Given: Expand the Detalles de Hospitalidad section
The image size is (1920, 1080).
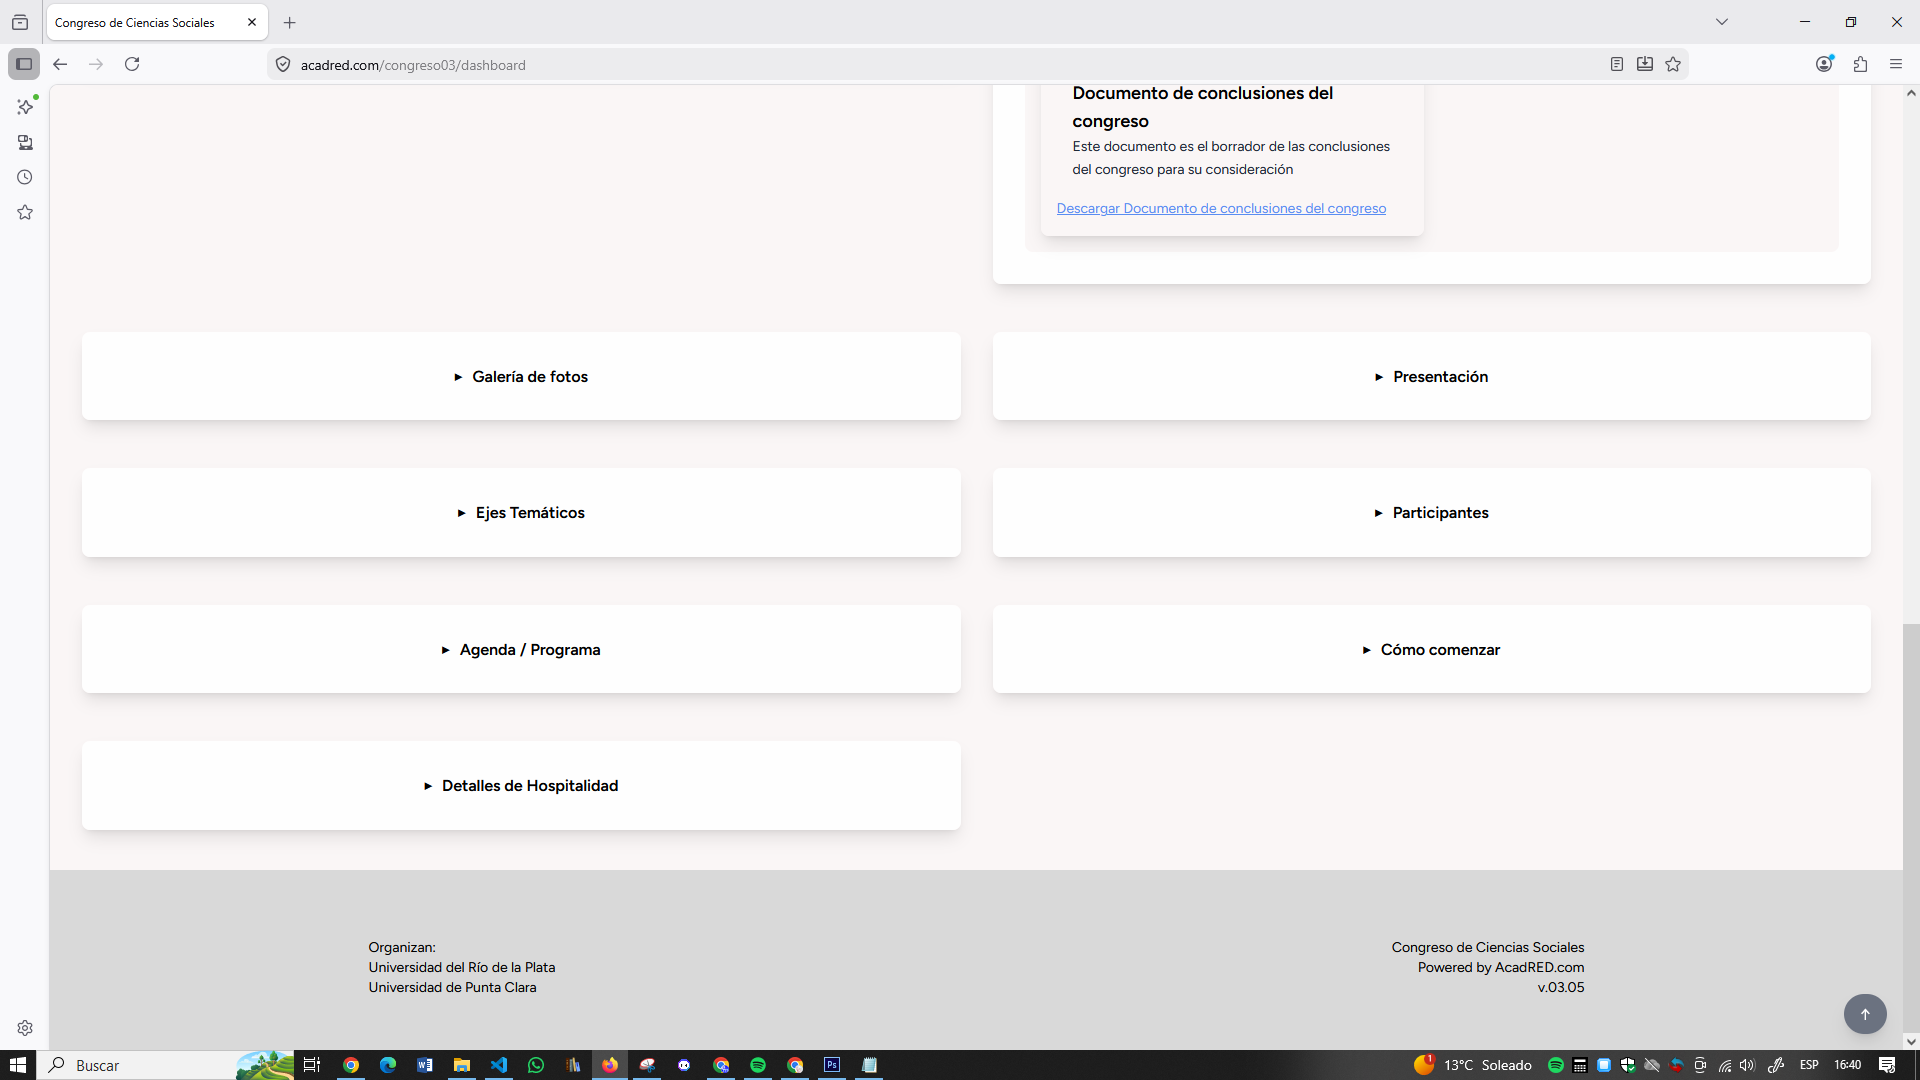Looking at the screenshot, I should tap(521, 785).
